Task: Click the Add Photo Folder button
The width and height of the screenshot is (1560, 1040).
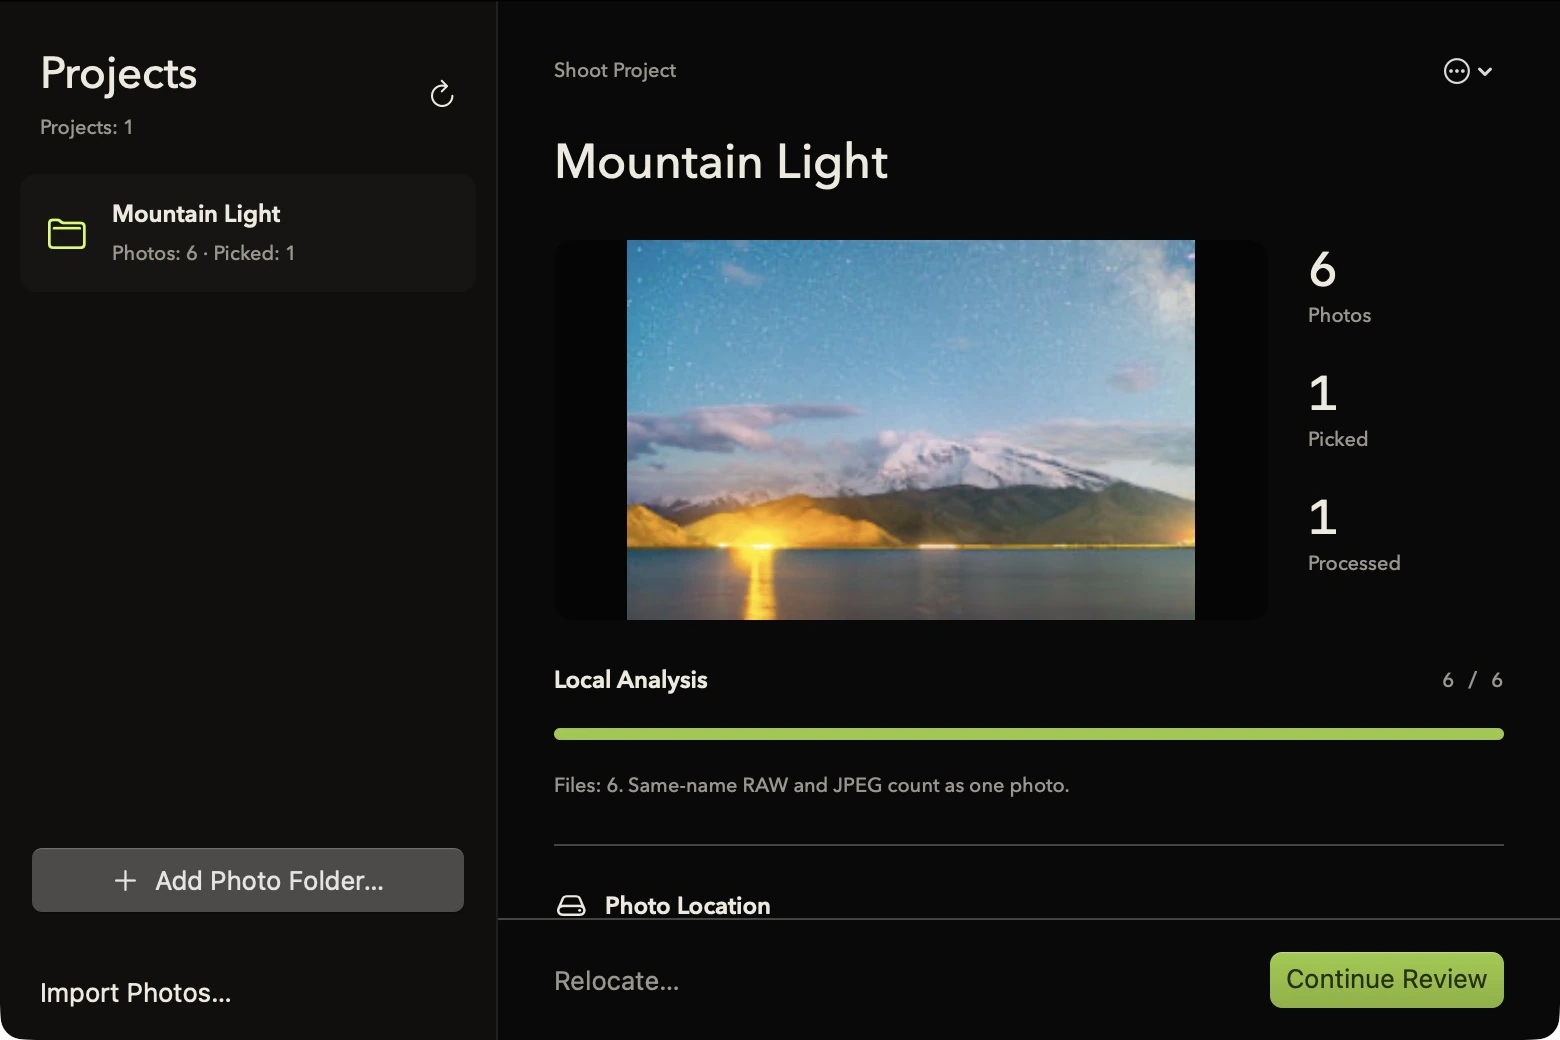Action: 248,880
